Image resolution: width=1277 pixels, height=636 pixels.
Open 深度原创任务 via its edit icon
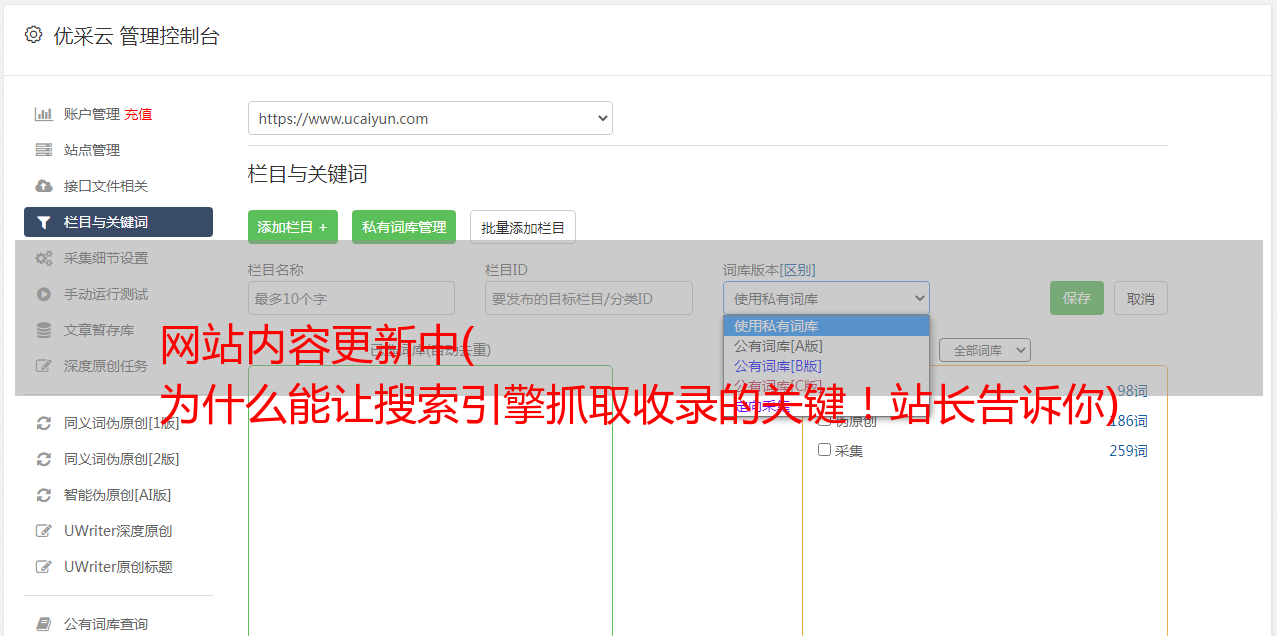[x=44, y=366]
